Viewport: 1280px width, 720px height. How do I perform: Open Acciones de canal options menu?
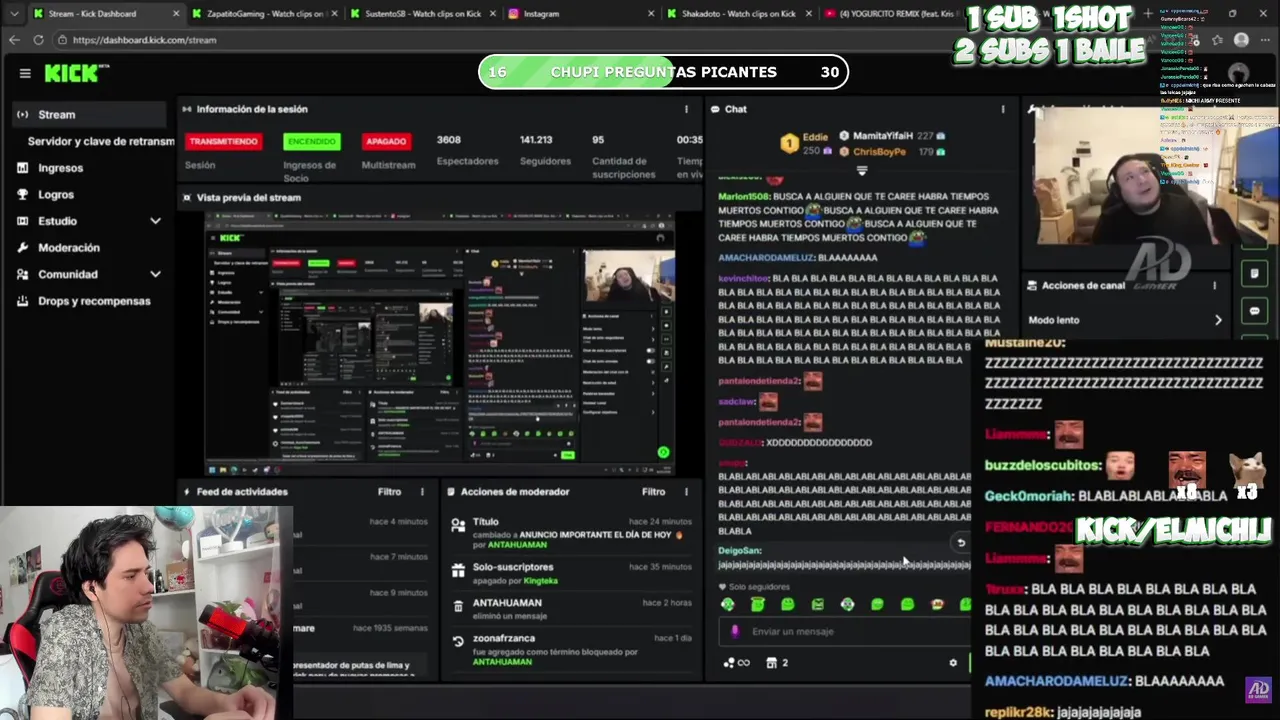pyautogui.click(x=1215, y=285)
